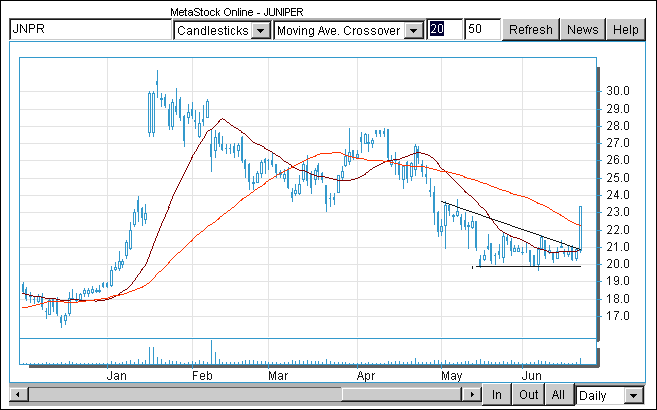Click the 30.0 price axis label
Viewport: 657px width, 410px height.
pyautogui.click(x=618, y=91)
